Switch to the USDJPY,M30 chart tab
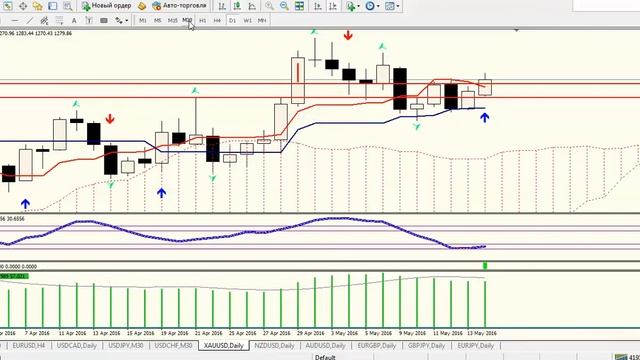The image size is (640, 360). pyautogui.click(x=126, y=345)
